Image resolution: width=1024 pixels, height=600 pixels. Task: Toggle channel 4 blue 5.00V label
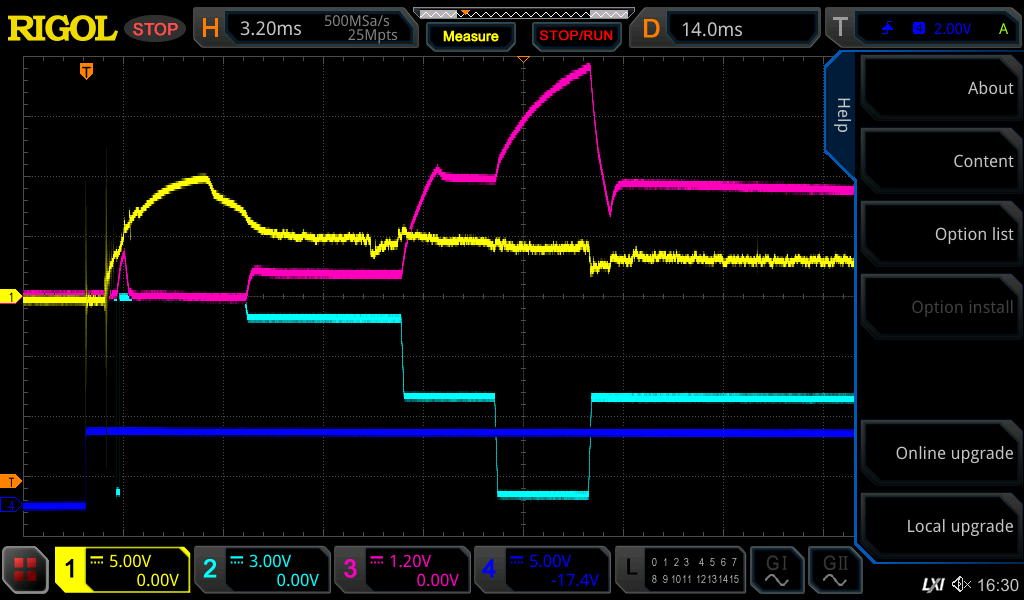pyautogui.click(x=541, y=570)
